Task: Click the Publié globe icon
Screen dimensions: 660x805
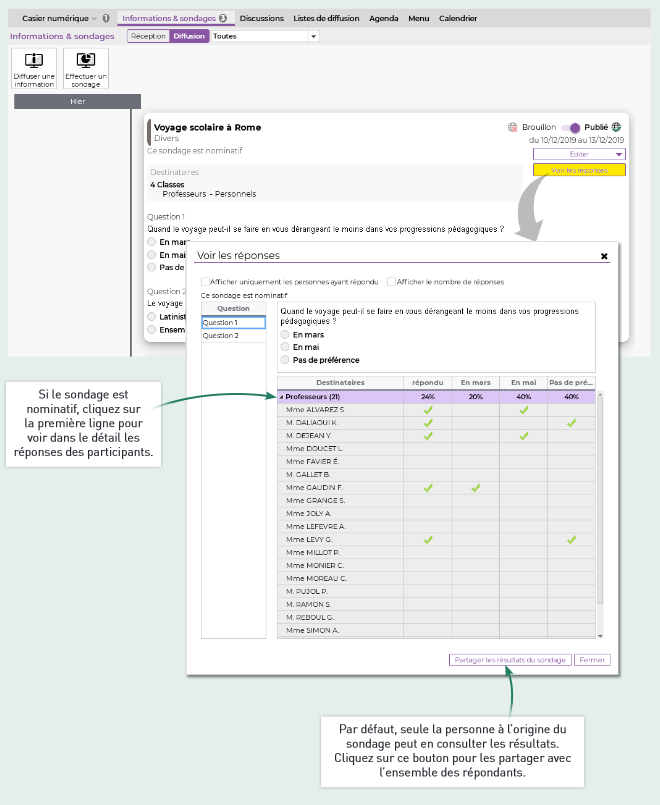Action: tap(616, 127)
